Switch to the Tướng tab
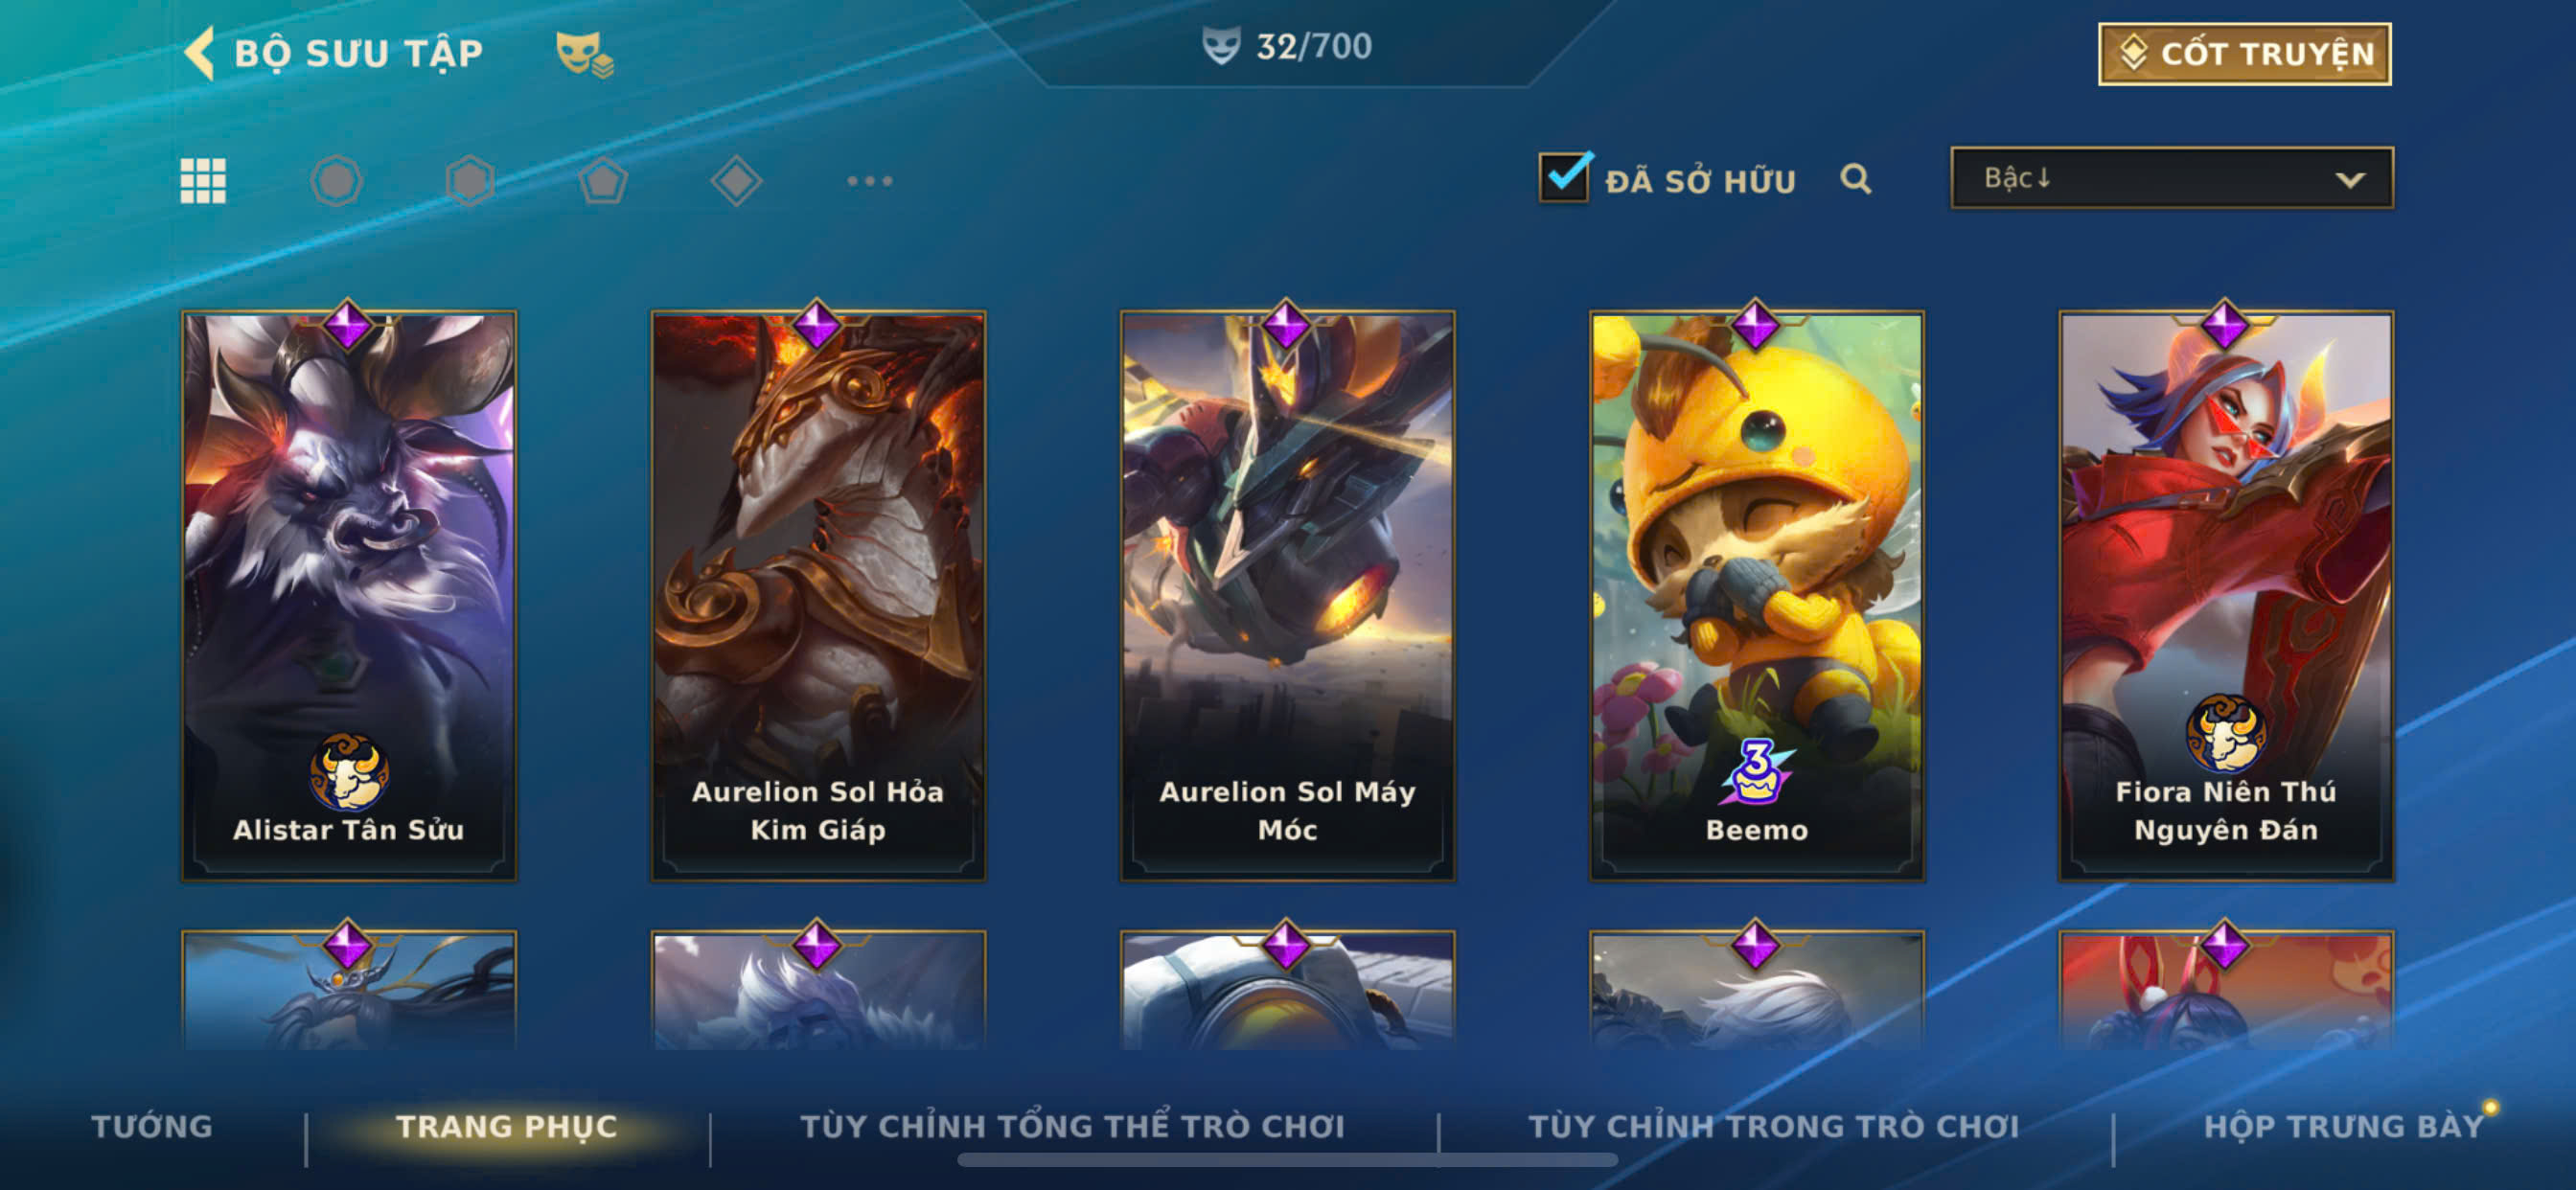The width and height of the screenshot is (2576, 1190). coord(152,1126)
